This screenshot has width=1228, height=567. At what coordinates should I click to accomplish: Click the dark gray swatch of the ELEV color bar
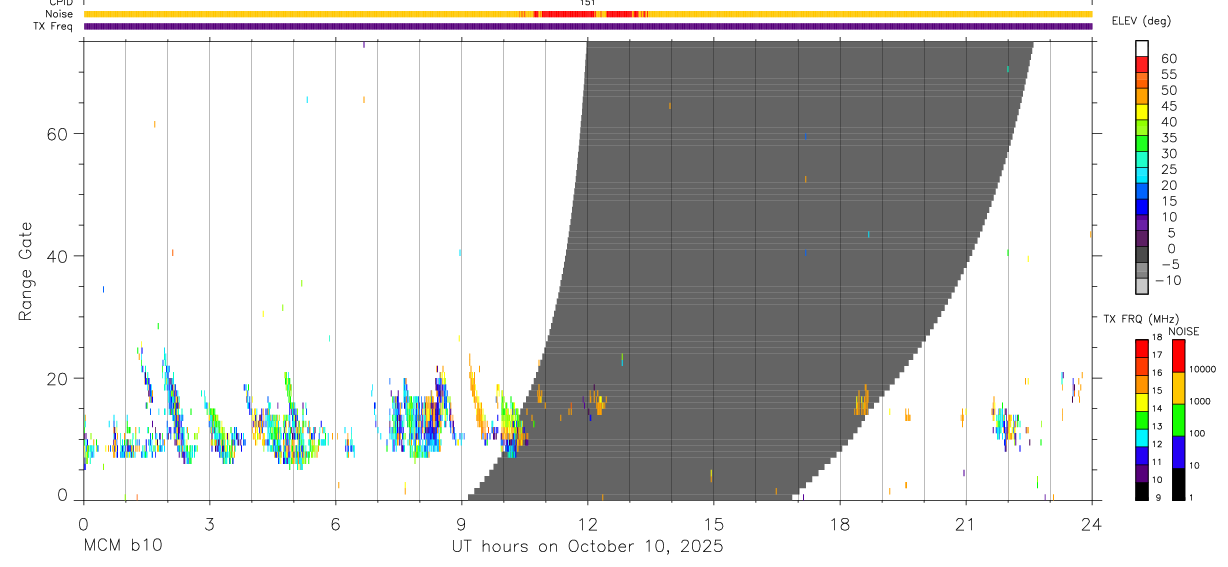(x=1141, y=254)
